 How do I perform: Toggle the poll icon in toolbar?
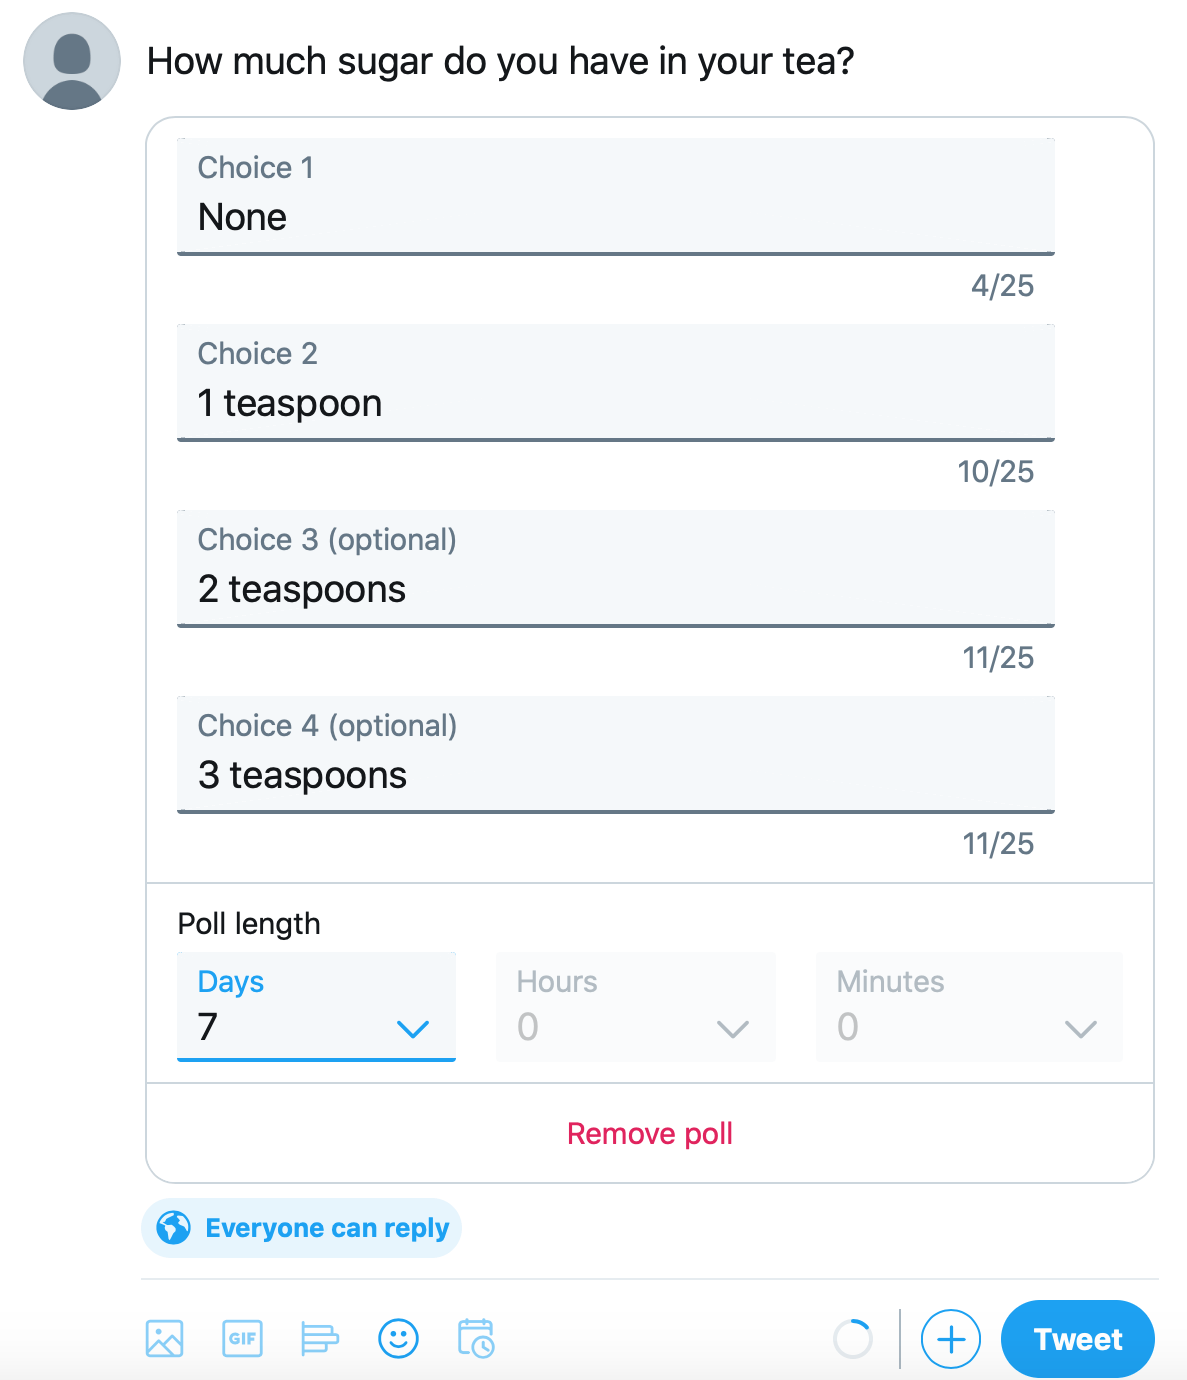(x=320, y=1338)
